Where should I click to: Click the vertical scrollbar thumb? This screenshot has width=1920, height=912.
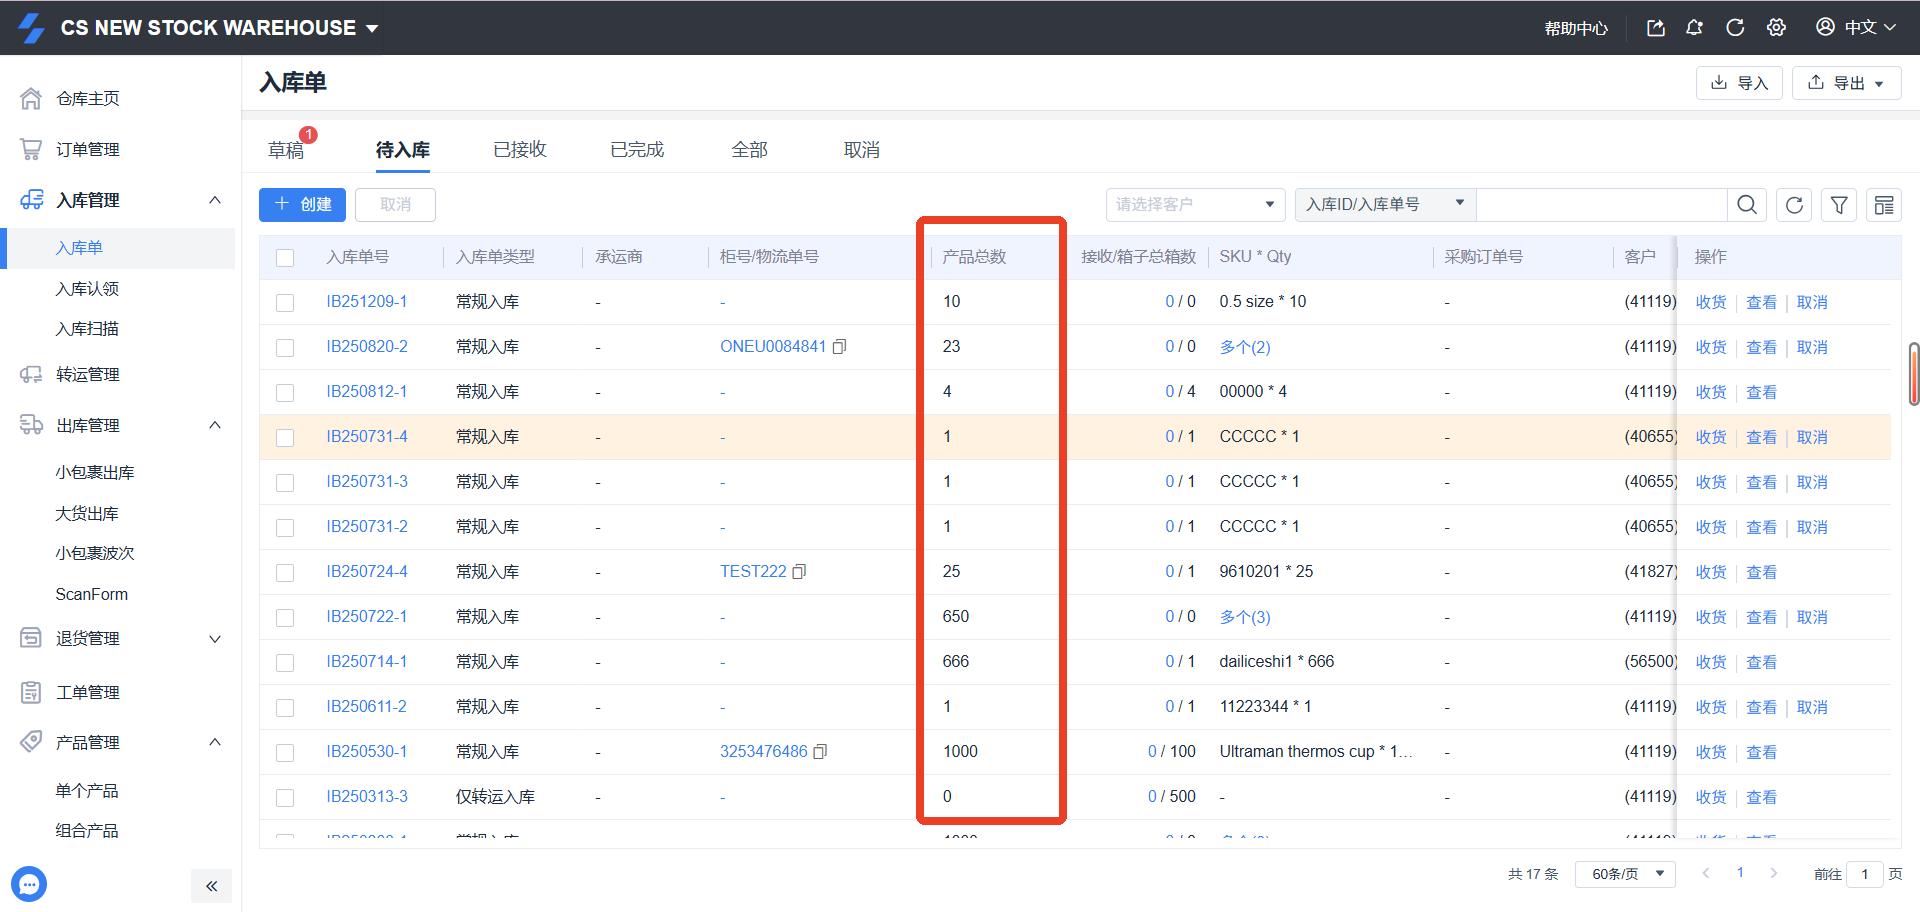(x=1914, y=374)
